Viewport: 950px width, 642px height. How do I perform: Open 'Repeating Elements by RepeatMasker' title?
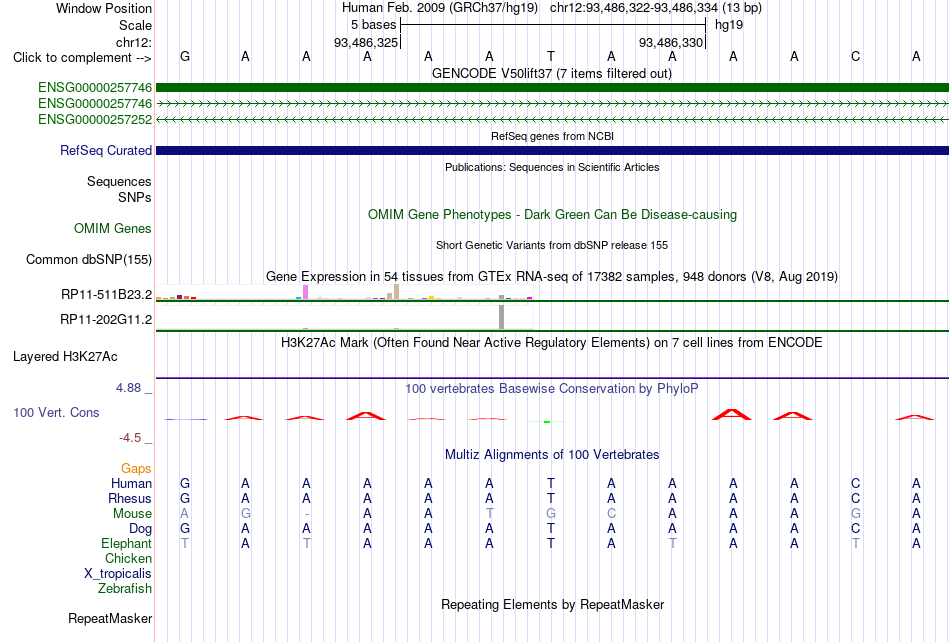click(x=553, y=604)
